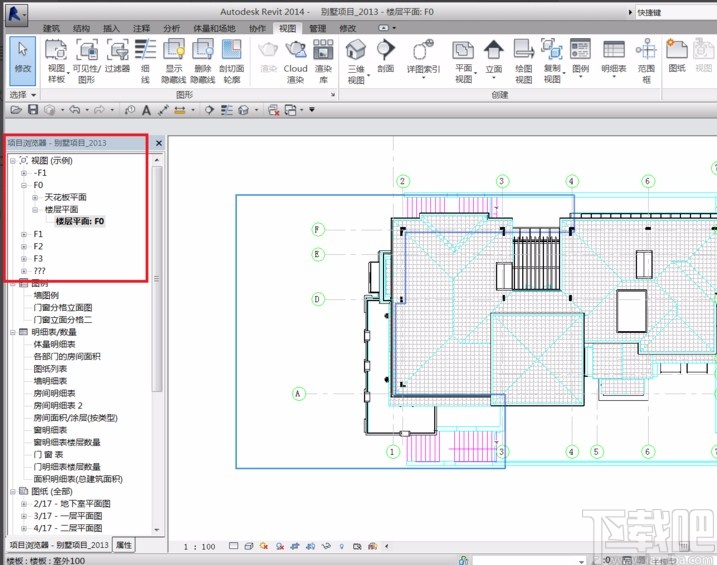Expand the F2 tree node
This screenshot has width=717, height=565.
click(x=24, y=246)
